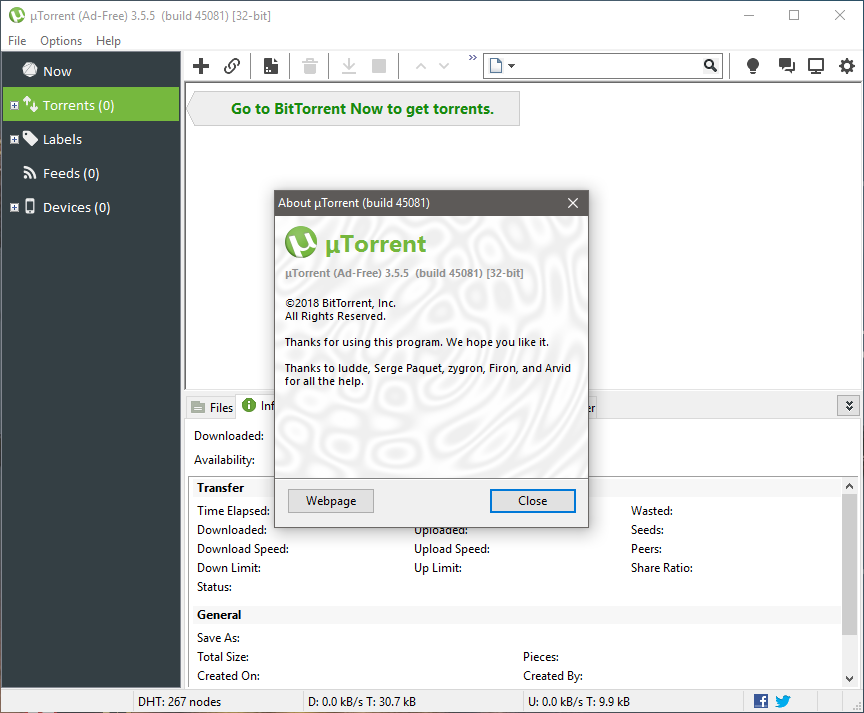Open the Help menu
This screenshot has height=713, width=864.
[x=108, y=41]
